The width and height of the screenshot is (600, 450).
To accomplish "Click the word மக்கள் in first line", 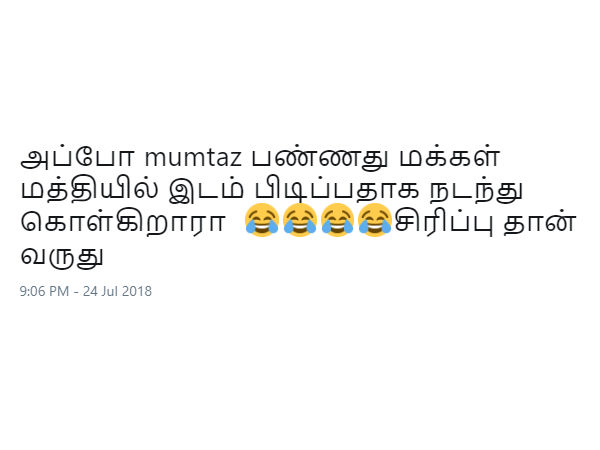I will (x=449, y=156).
